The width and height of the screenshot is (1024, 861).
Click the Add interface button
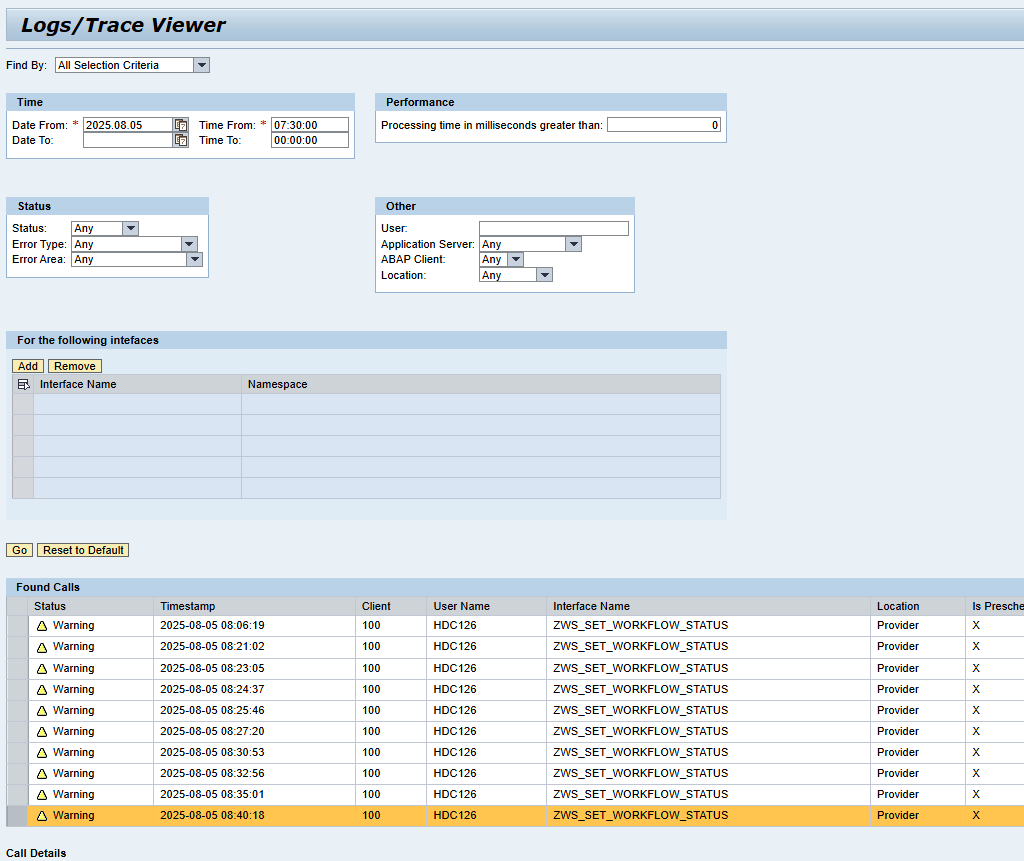[28, 366]
